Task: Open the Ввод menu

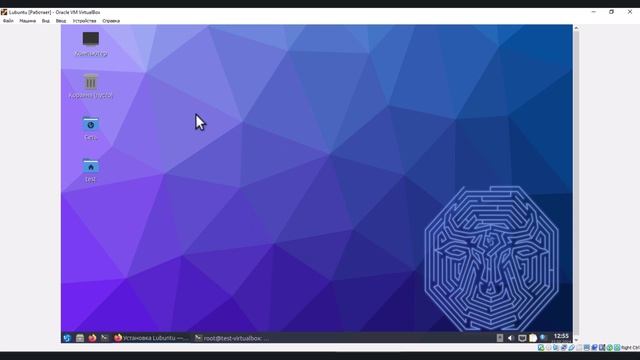Action: point(61,21)
